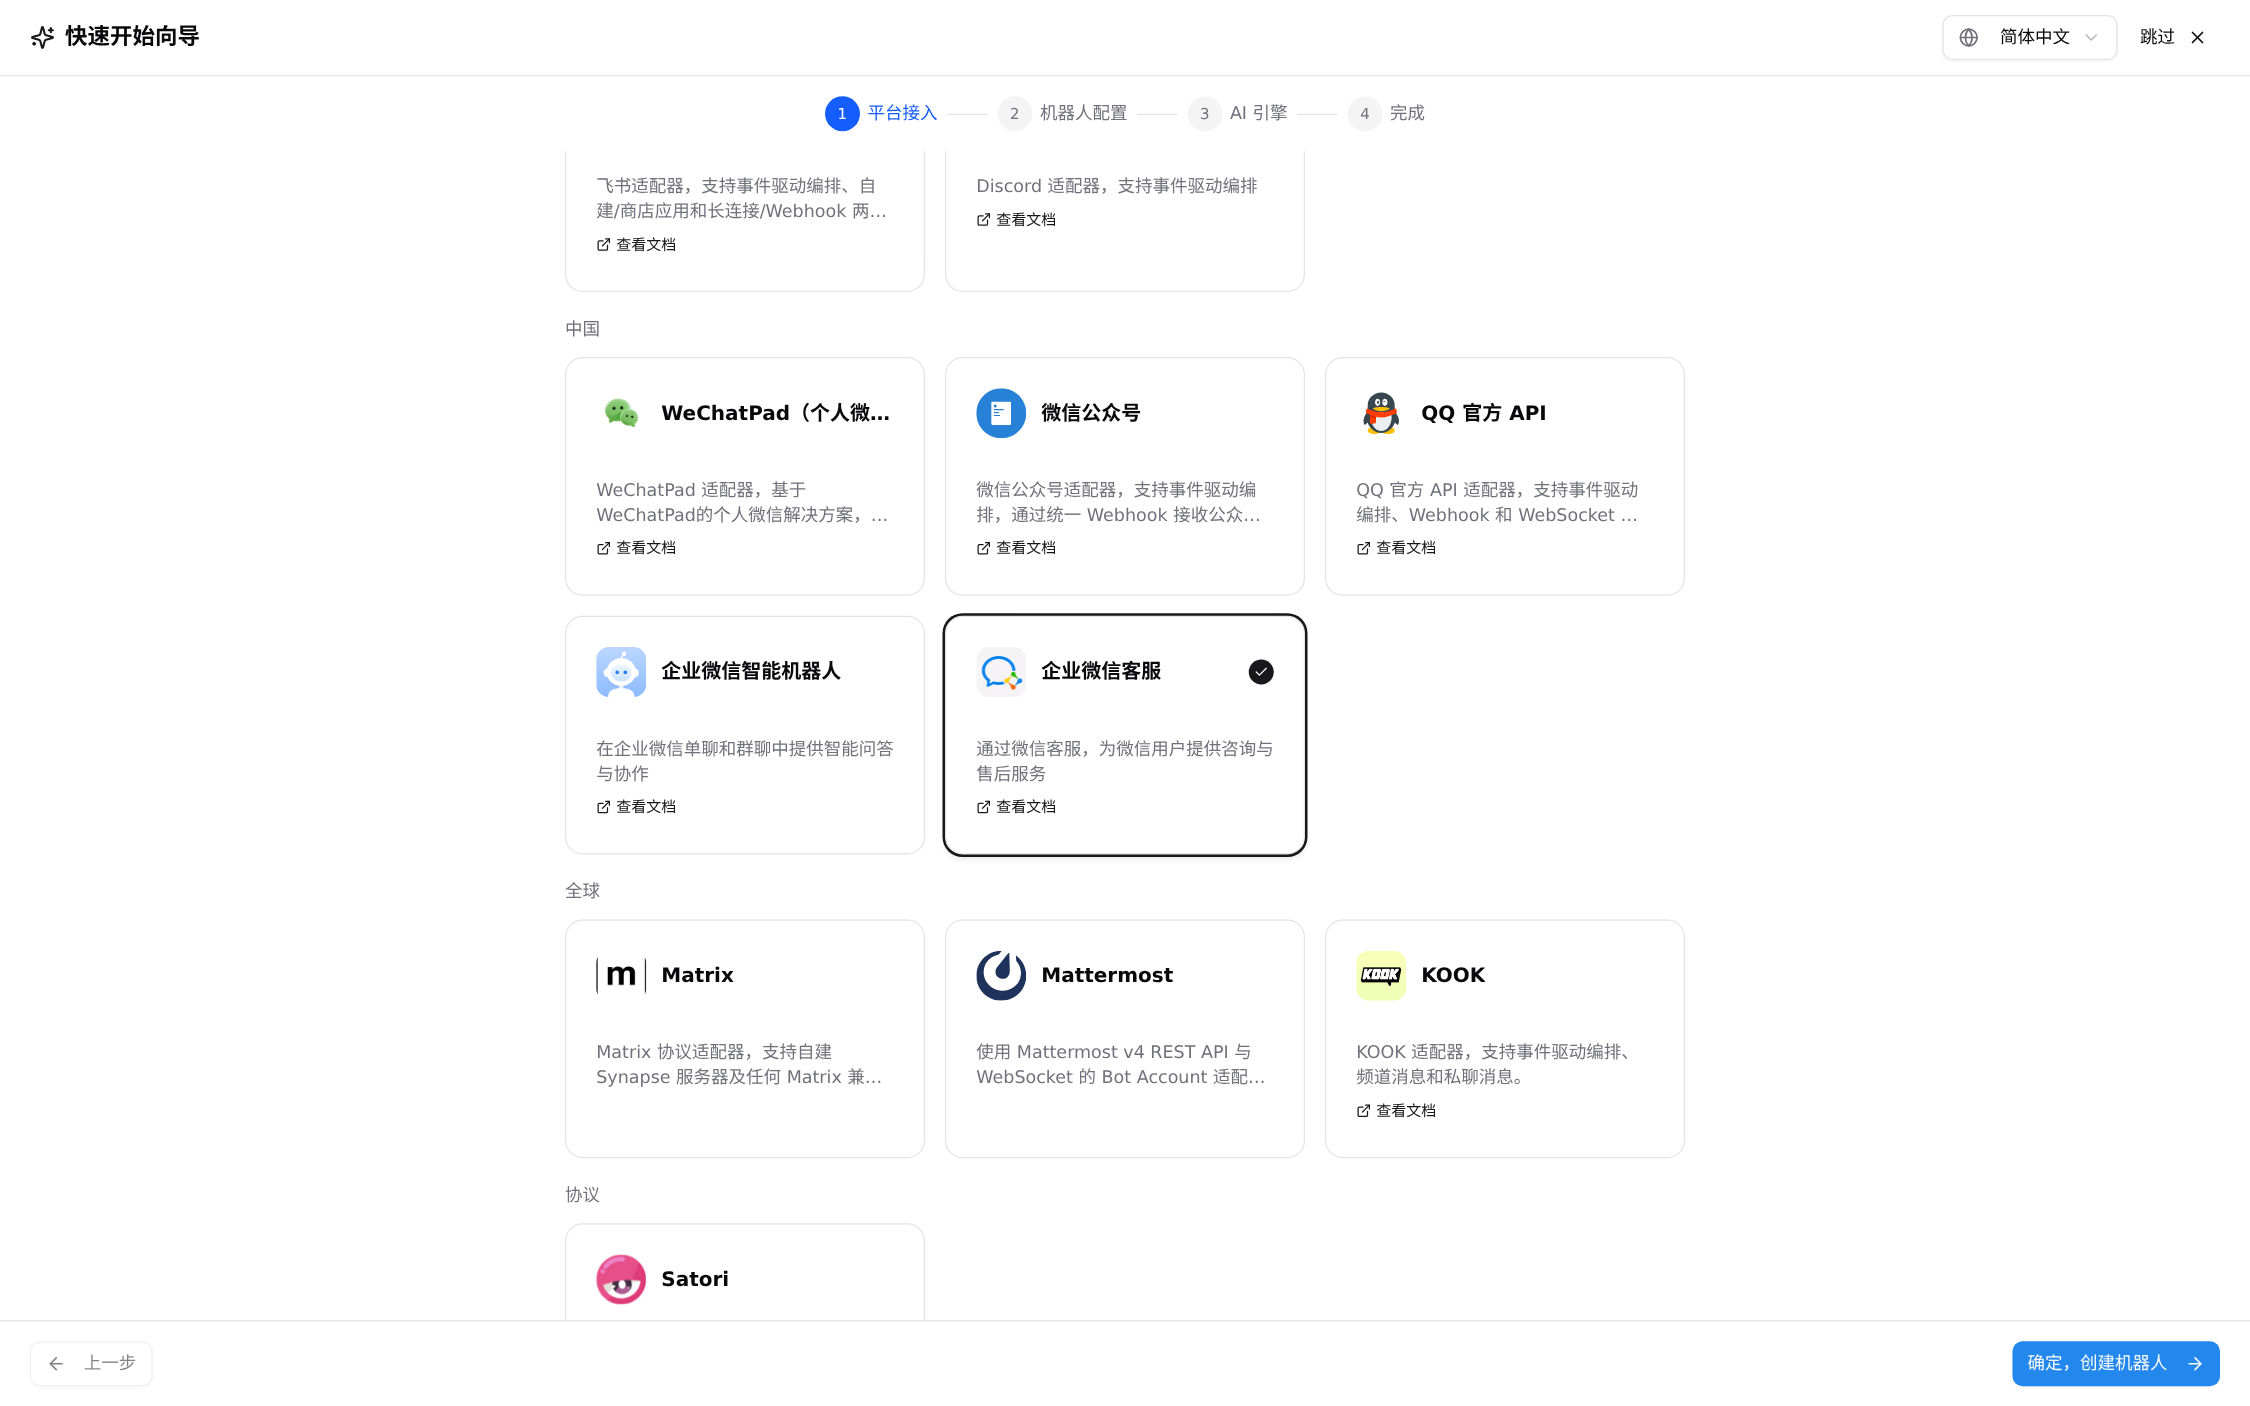Click the KOOK logo icon
Screen dimensions: 2250x1406
(x=1381, y=975)
